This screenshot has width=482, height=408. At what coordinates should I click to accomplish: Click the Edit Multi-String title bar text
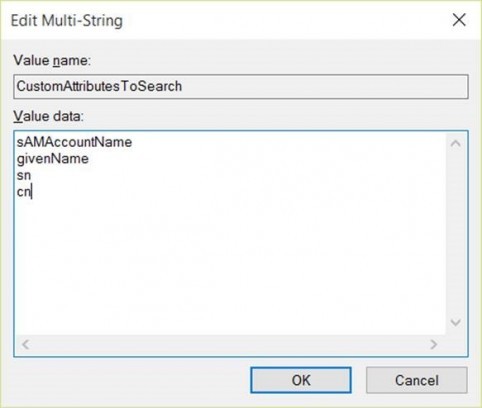click(x=67, y=21)
